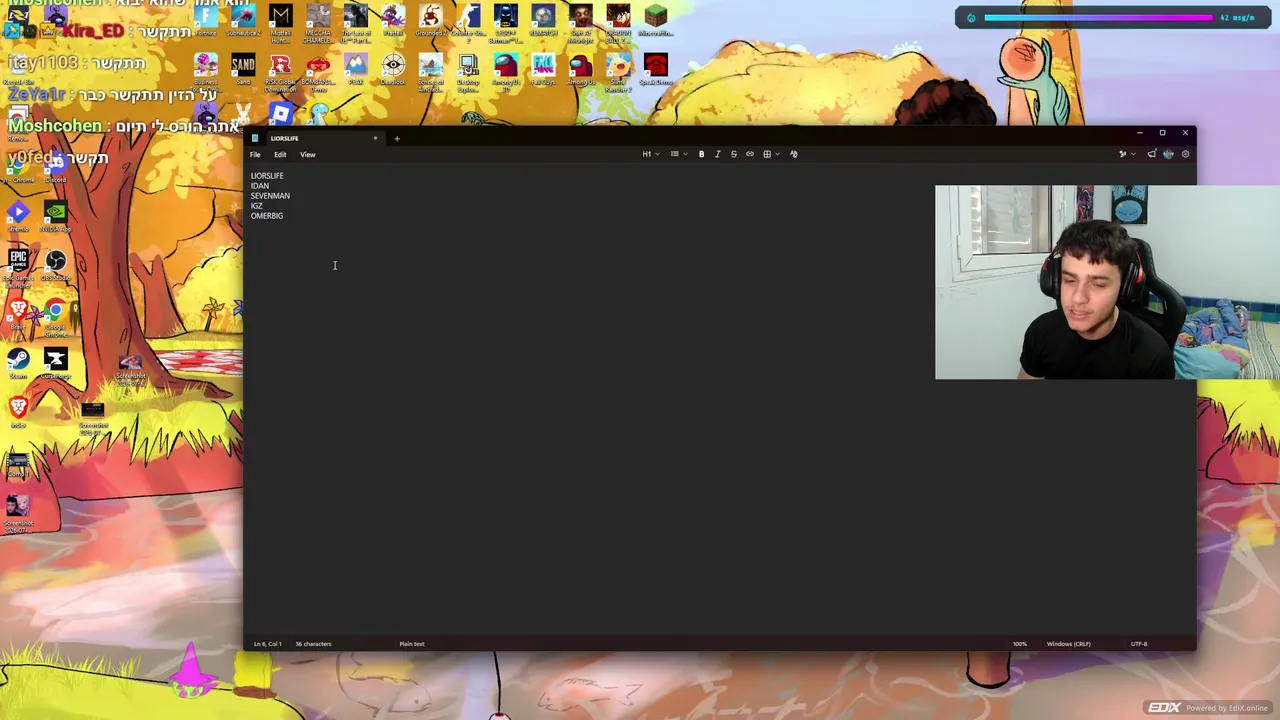The height and width of the screenshot is (720, 1280).
Task: Open the Epic Games Launcher shortcut
Action: coord(18,268)
